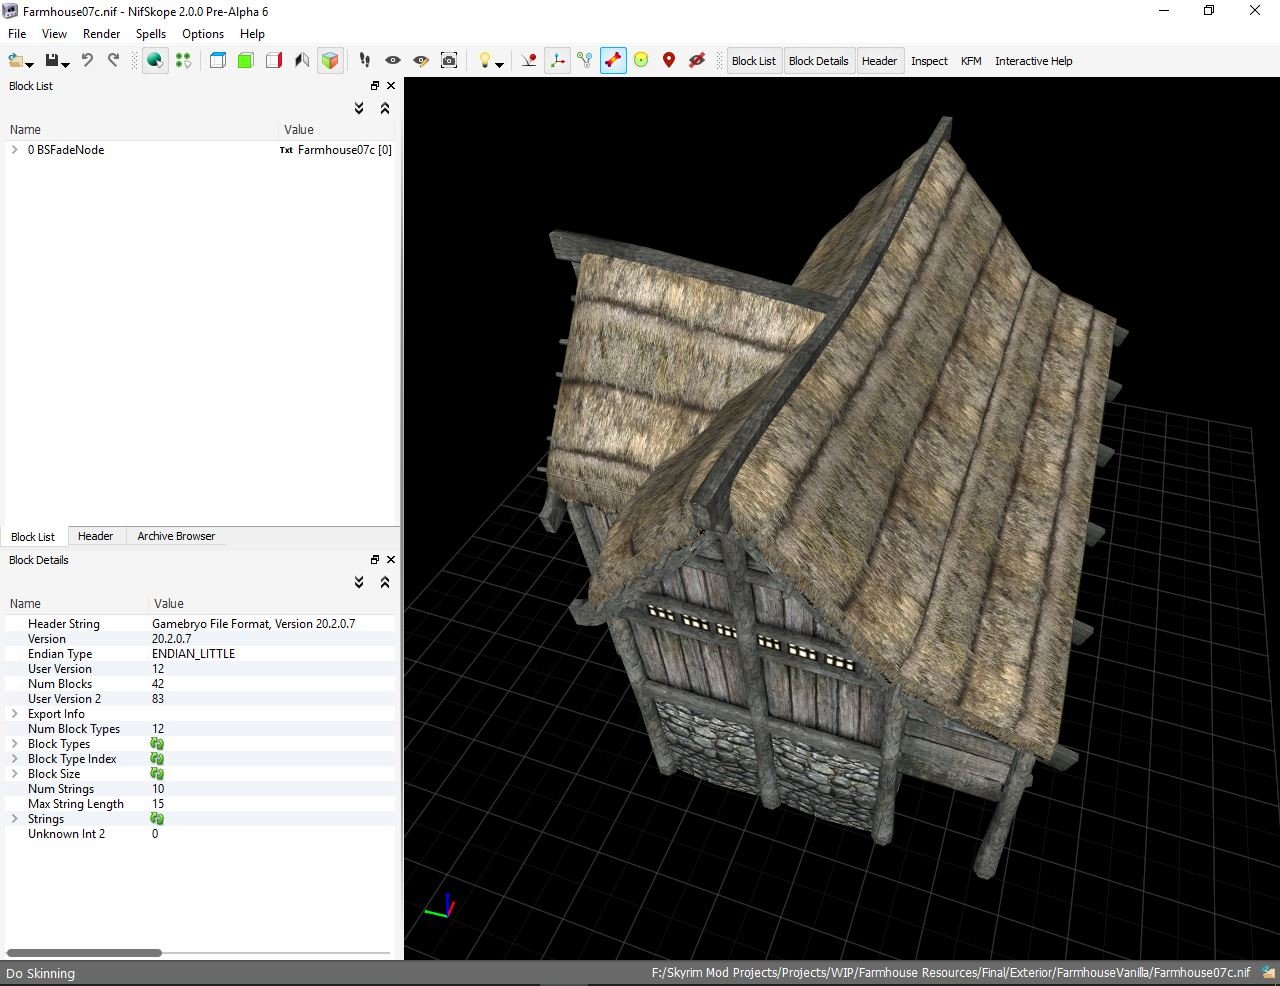
Task: Click the footsteps Walk view icon
Action: point(365,61)
